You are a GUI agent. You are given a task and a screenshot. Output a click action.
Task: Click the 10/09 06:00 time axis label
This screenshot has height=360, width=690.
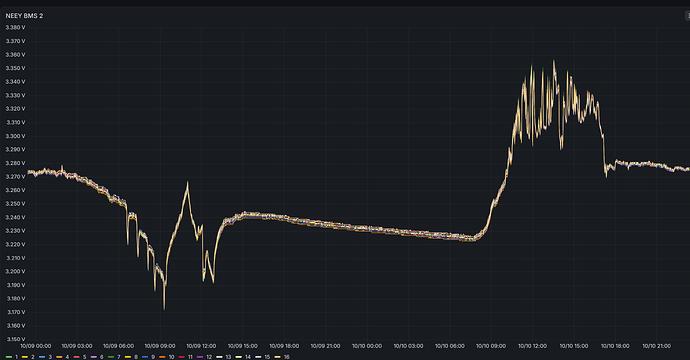point(118,346)
